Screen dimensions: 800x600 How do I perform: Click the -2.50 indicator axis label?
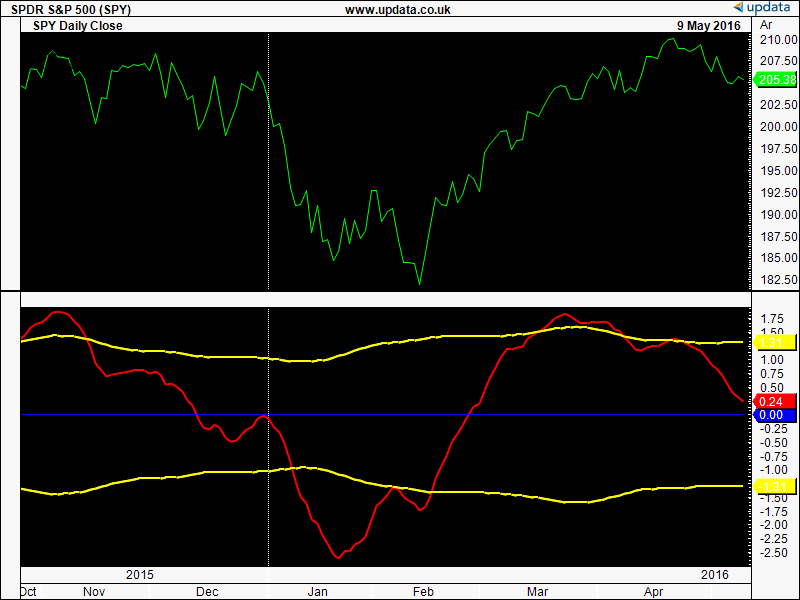[x=773, y=553]
